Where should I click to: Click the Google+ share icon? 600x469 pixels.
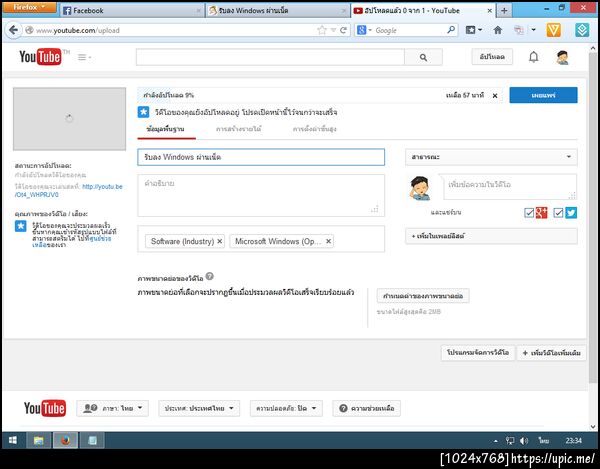[x=541, y=213]
